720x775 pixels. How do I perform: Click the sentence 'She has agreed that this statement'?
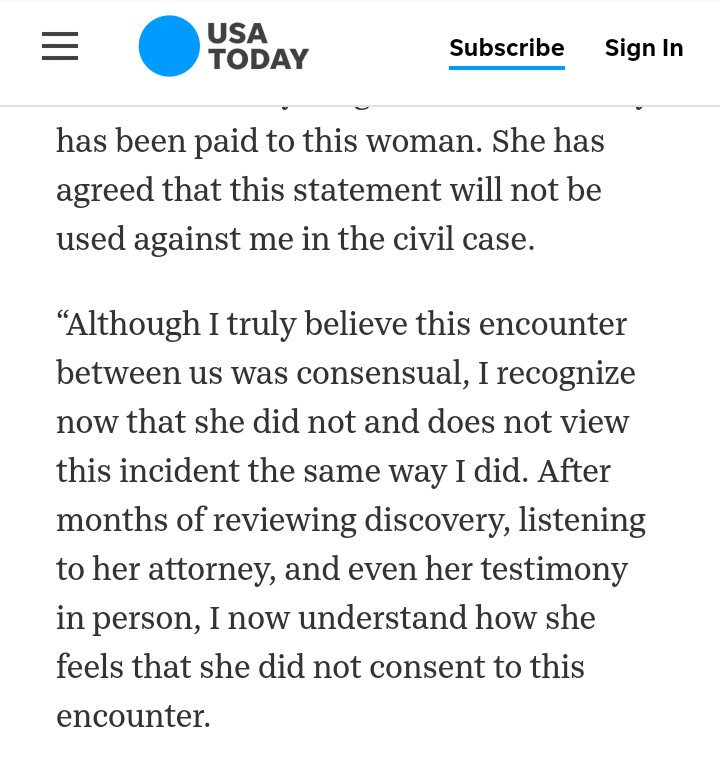coord(329,166)
